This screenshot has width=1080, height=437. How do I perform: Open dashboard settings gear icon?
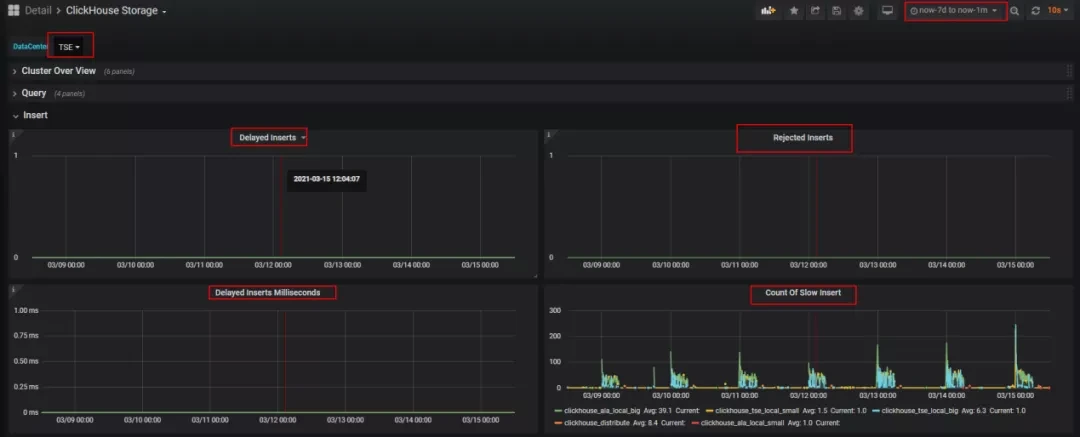[x=857, y=11]
